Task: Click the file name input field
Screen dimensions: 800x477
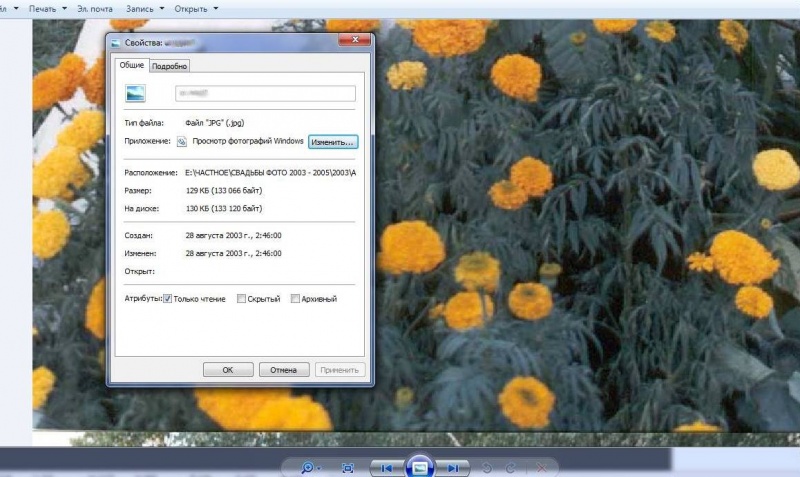Action: pyautogui.click(x=265, y=93)
